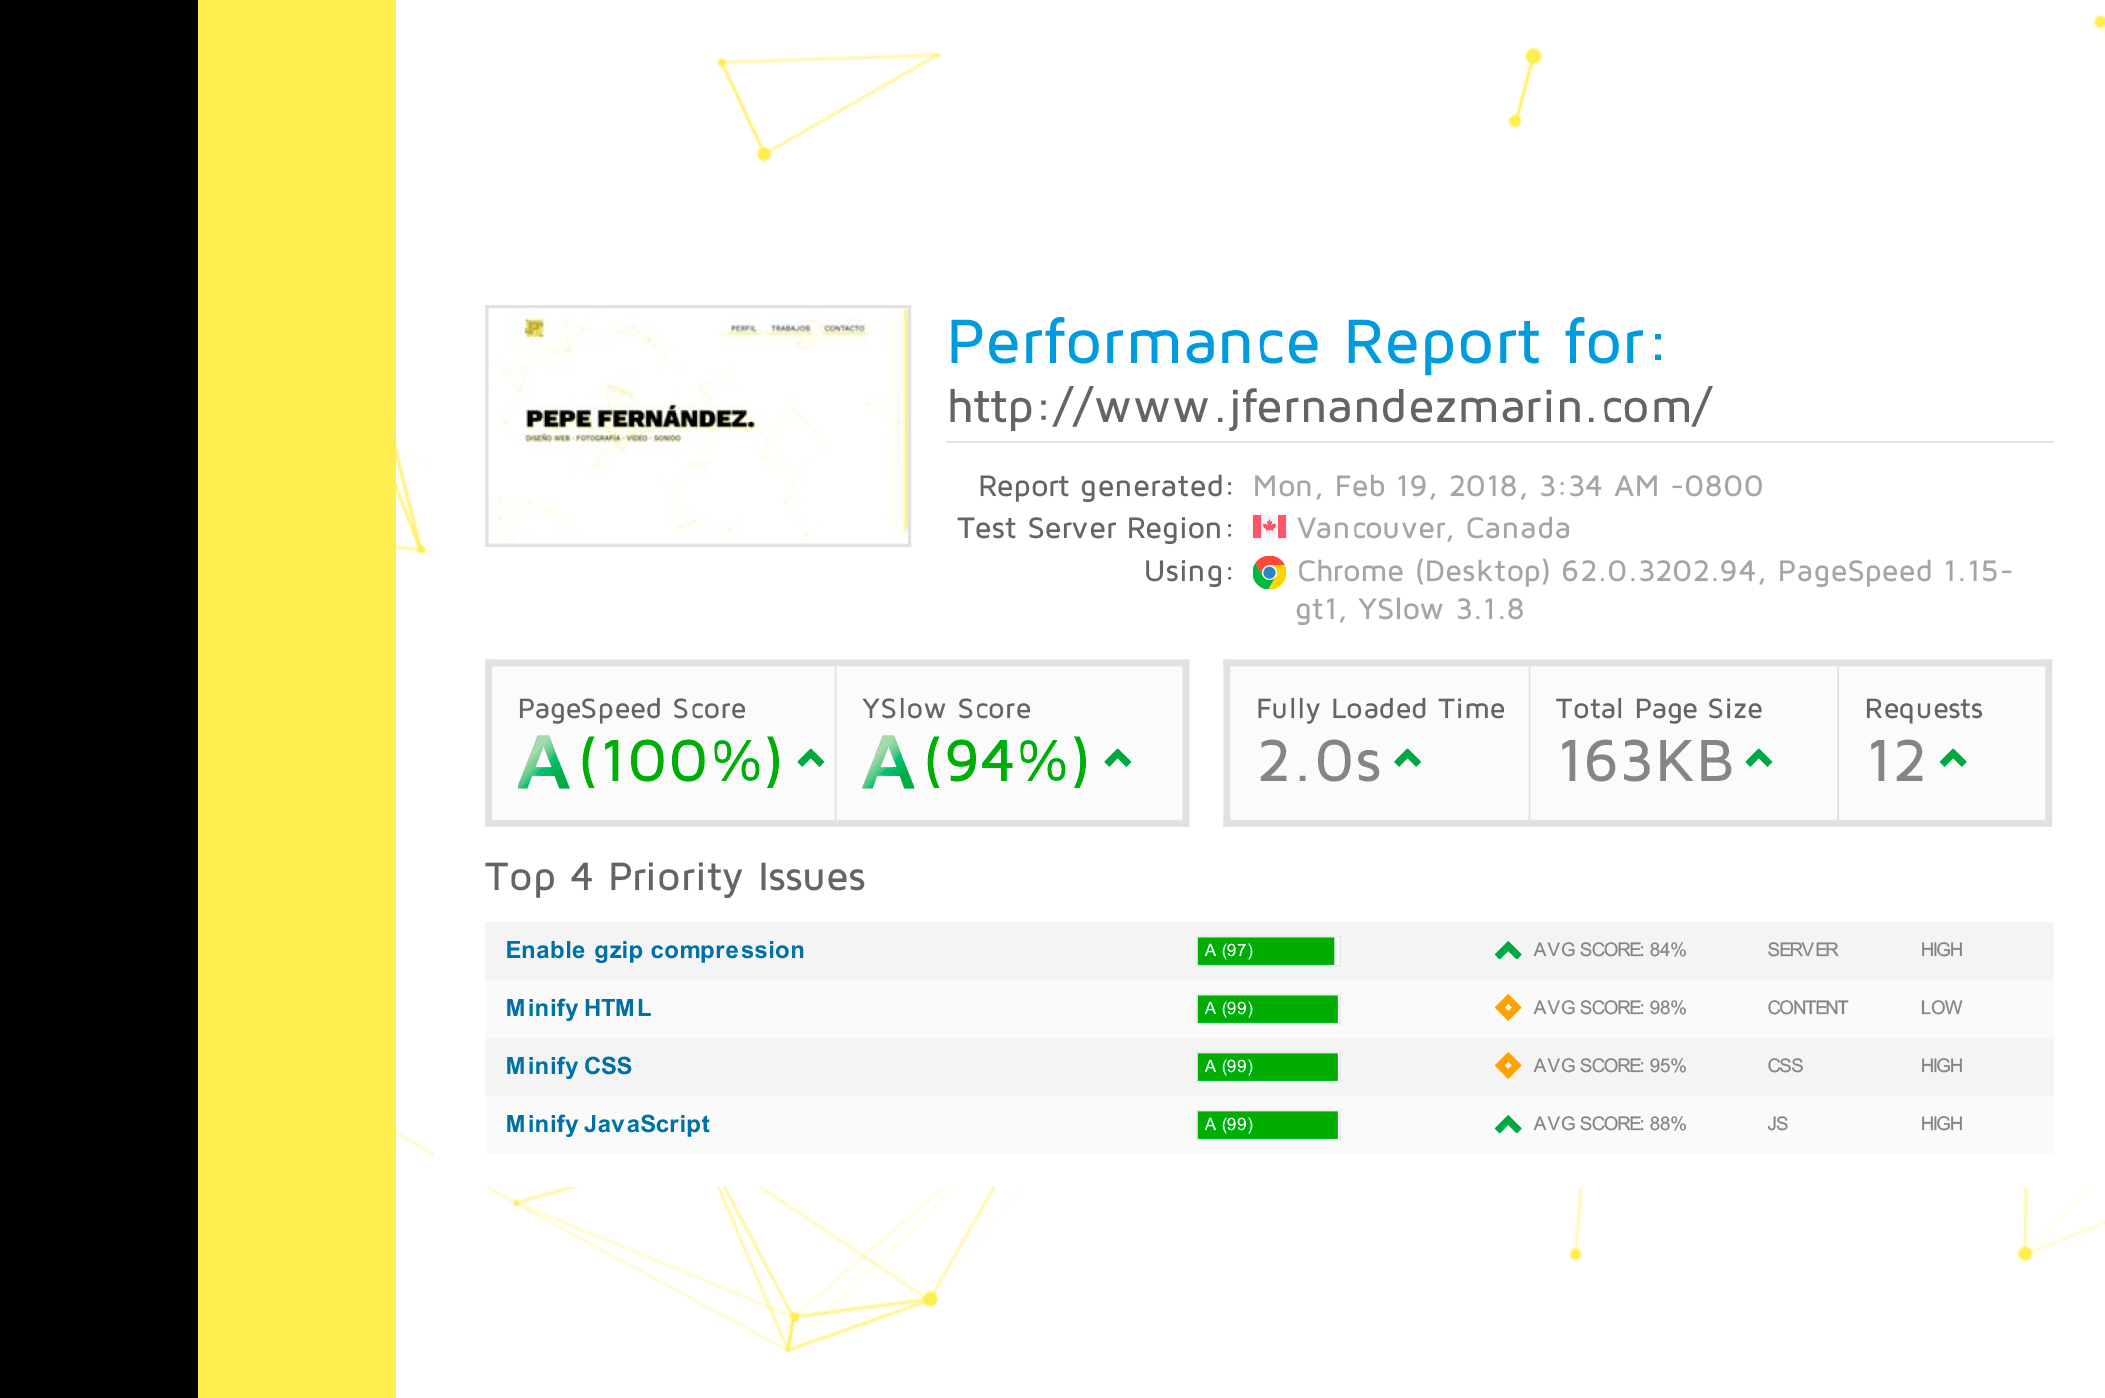Click green arrow beside PageSpeed Score

pyautogui.click(x=811, y=759)
